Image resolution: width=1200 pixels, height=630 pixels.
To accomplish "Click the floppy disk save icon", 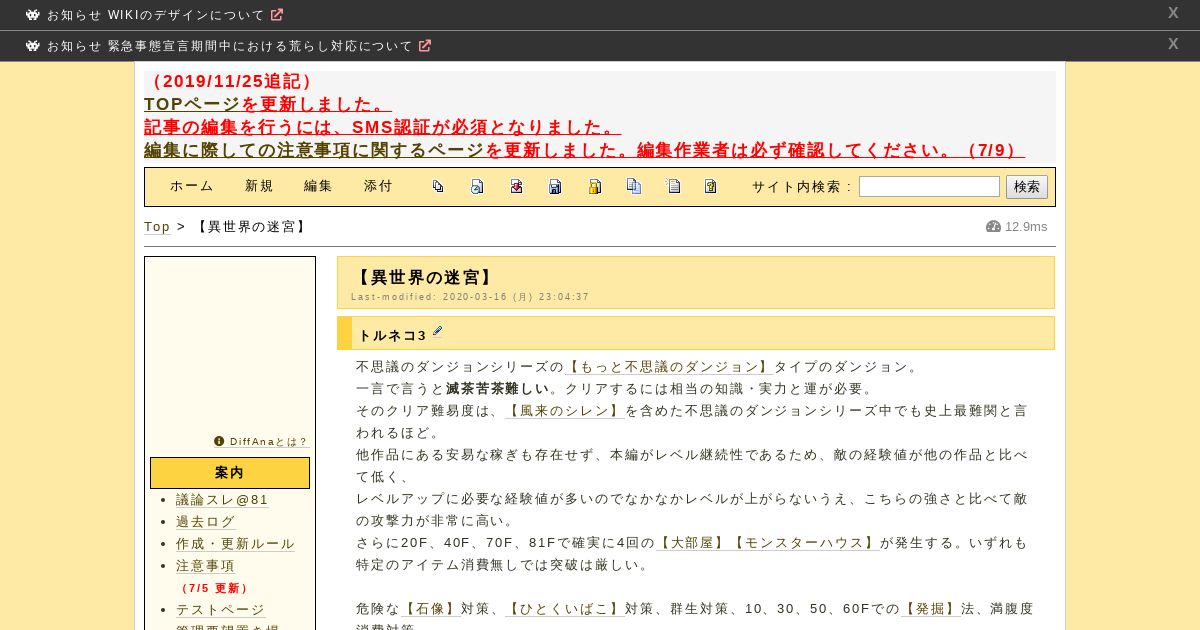I will point(555,186).
